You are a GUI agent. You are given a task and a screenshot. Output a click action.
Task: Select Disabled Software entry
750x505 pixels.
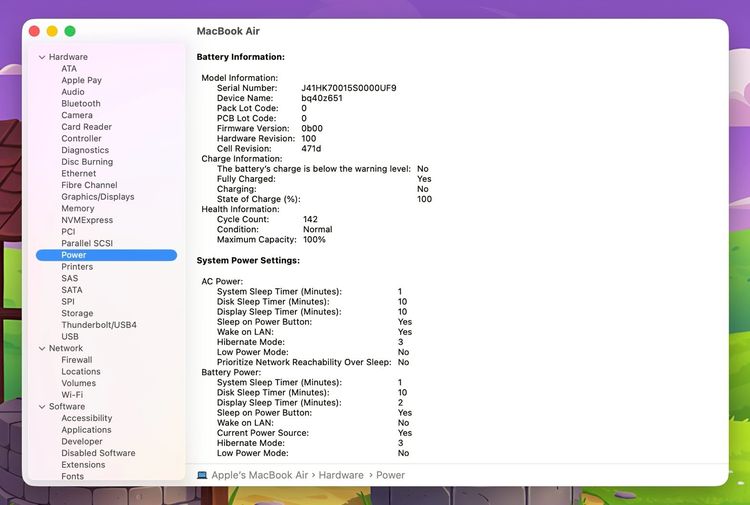(98, 453)
